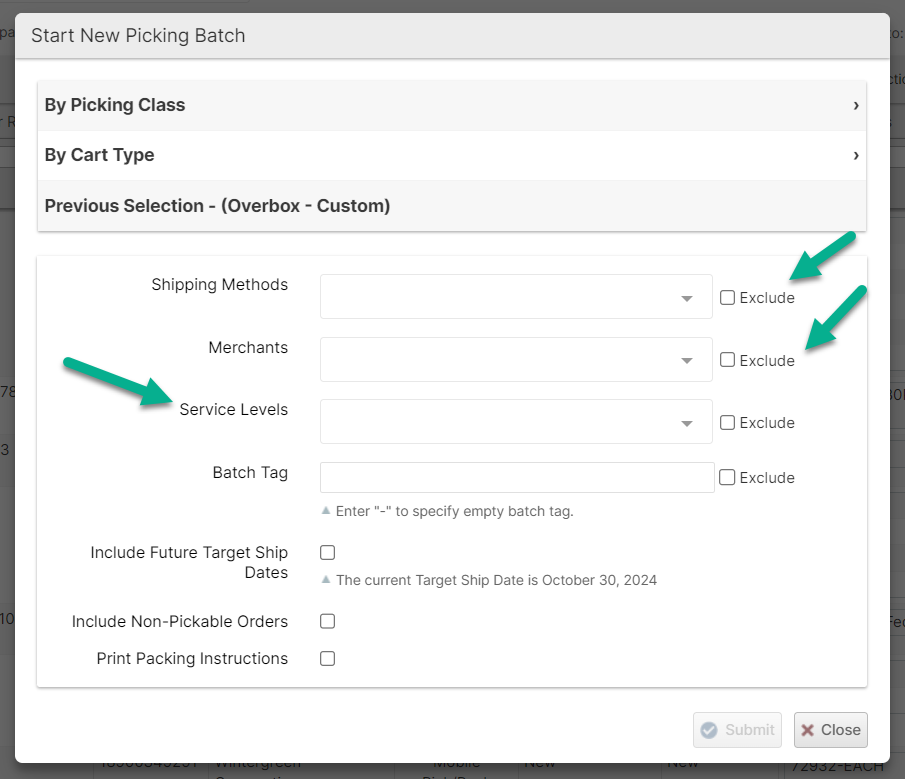Viewport: 905px width, 779px height.
Task: Check Exclude for Service Levels
Action: [728, 422]
